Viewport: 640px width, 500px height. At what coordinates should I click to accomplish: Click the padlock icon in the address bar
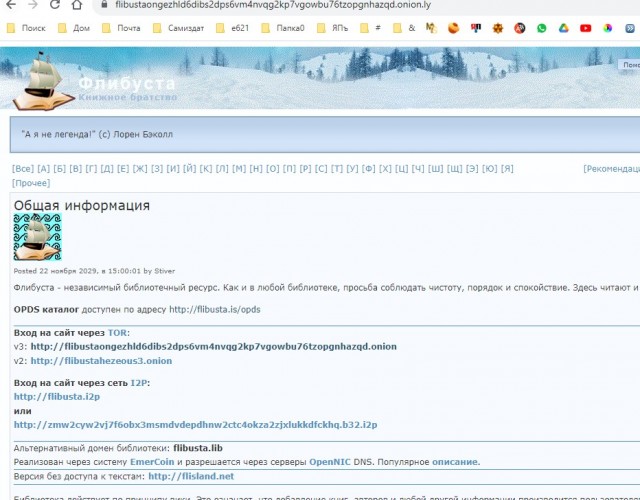pos(104,4)
